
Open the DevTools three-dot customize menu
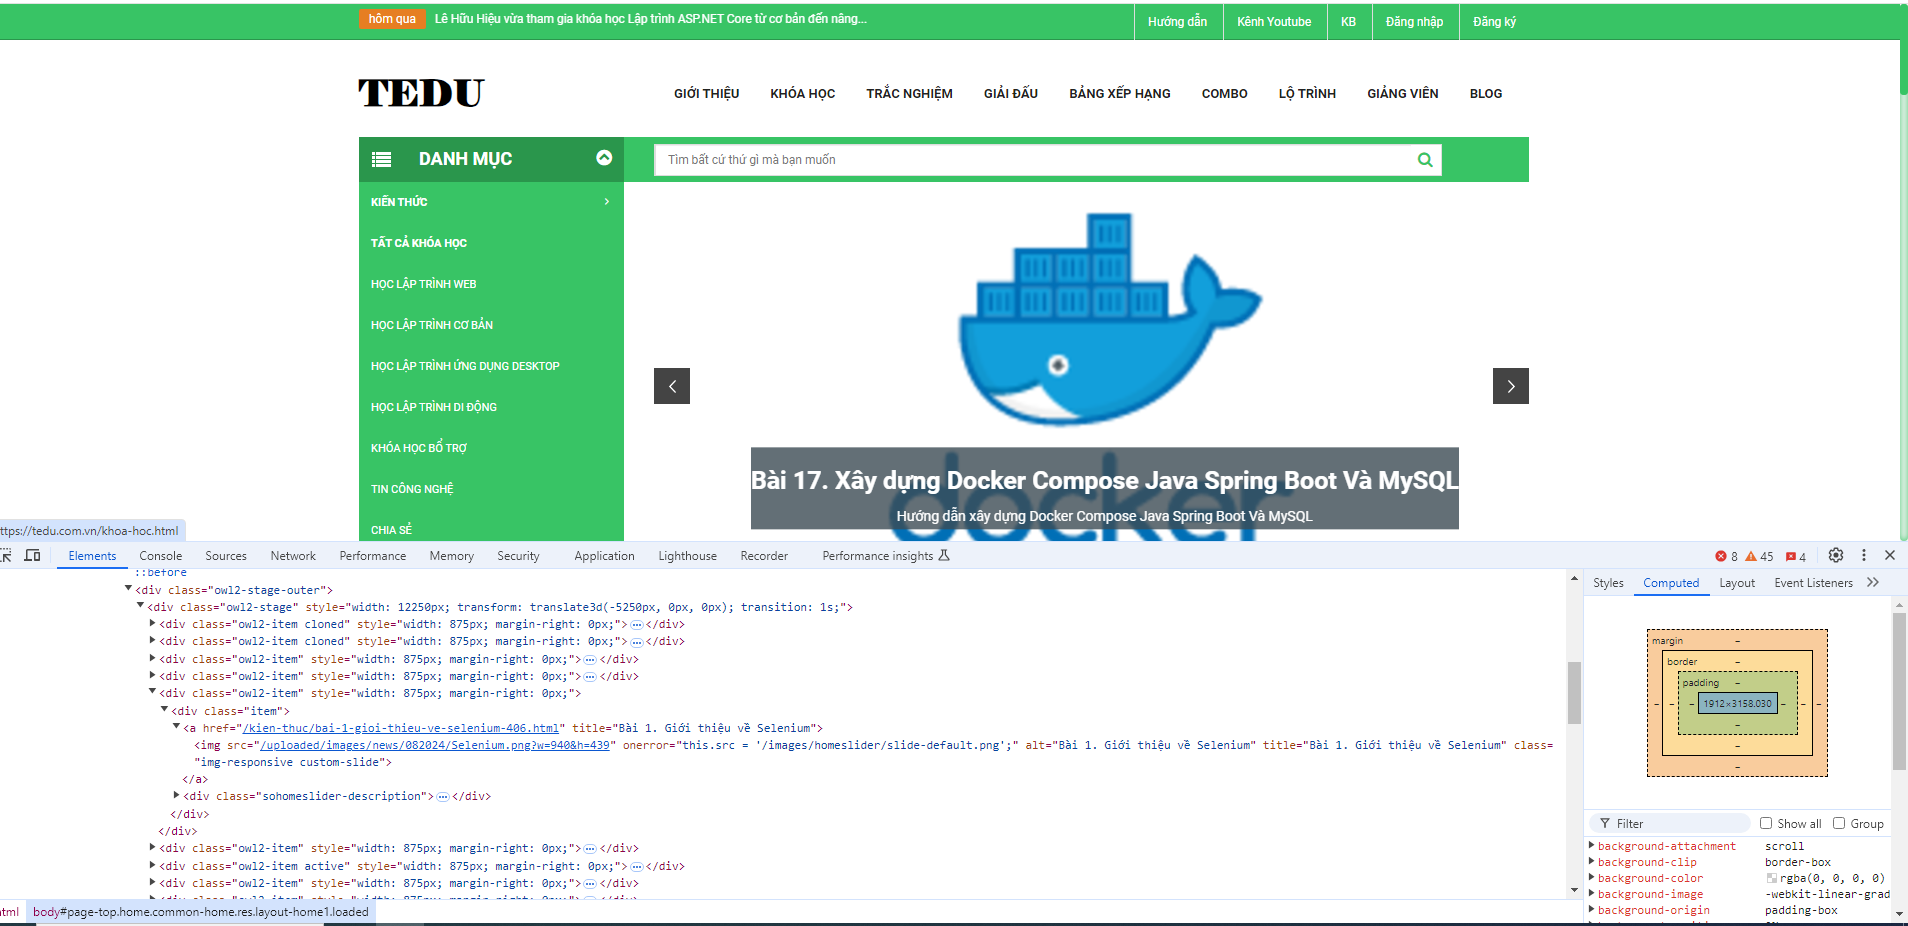pyautogui.click(x=1863, y=555)
